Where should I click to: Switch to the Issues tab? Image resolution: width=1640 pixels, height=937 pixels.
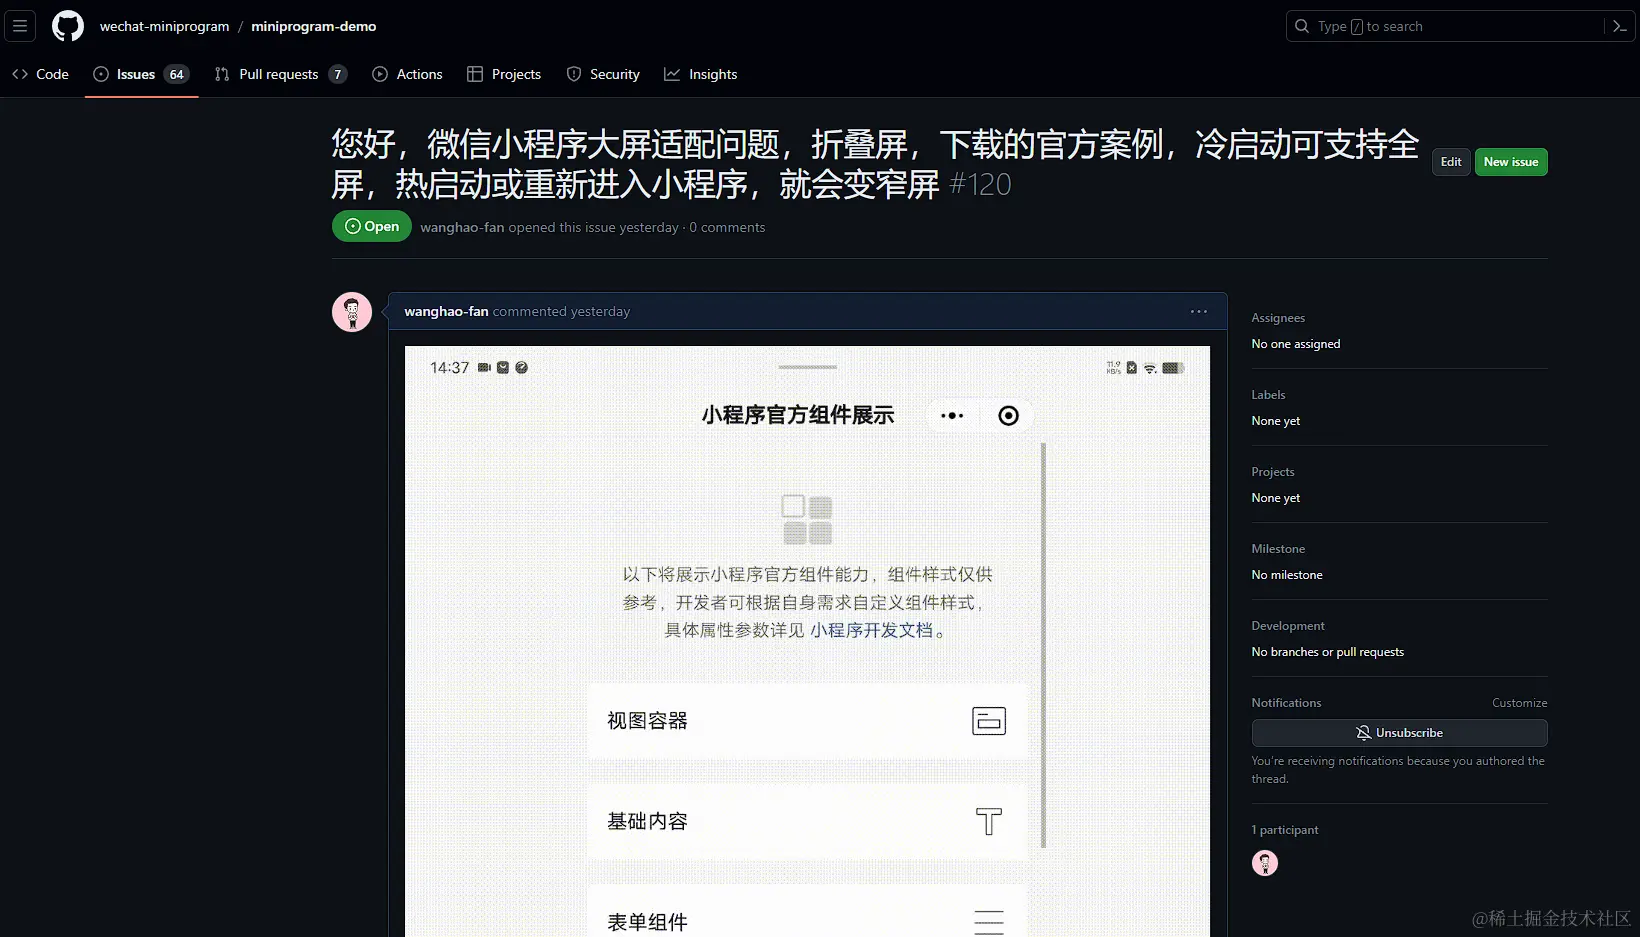pos(141,74)
